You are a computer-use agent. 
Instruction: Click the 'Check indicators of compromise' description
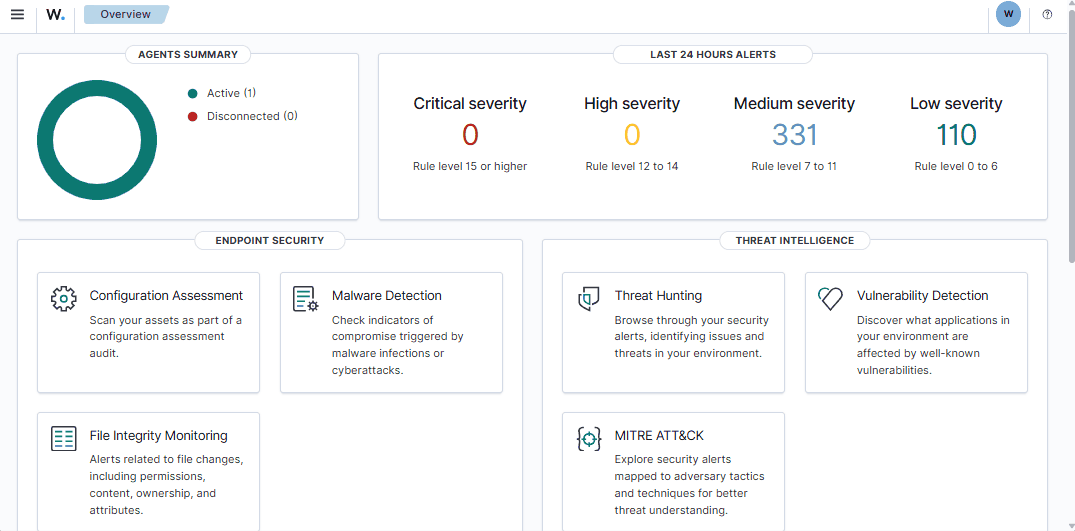pyautogui.click(x=398, y=345)
